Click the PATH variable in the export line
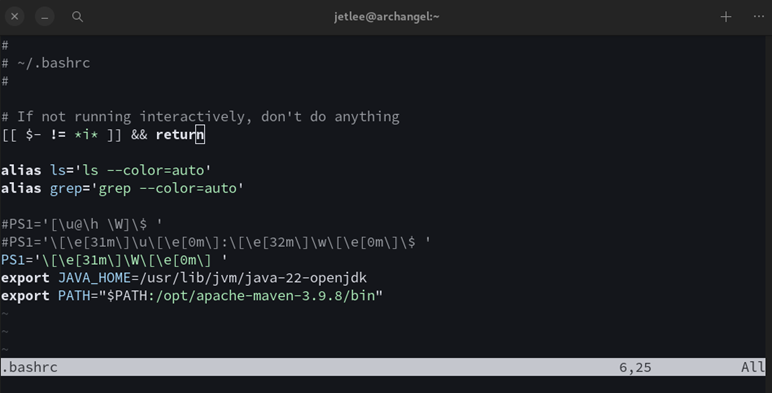 pos(74,296)
